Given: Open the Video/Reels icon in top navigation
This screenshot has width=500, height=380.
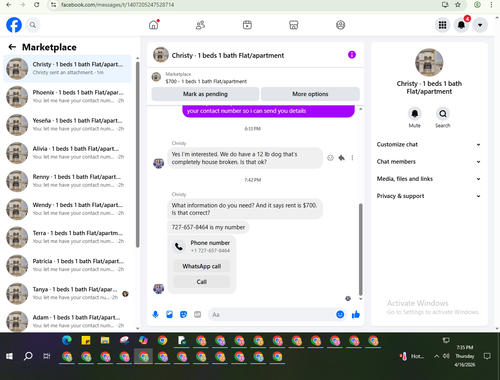Looking at the screenshot, I should tap(247, 25).
